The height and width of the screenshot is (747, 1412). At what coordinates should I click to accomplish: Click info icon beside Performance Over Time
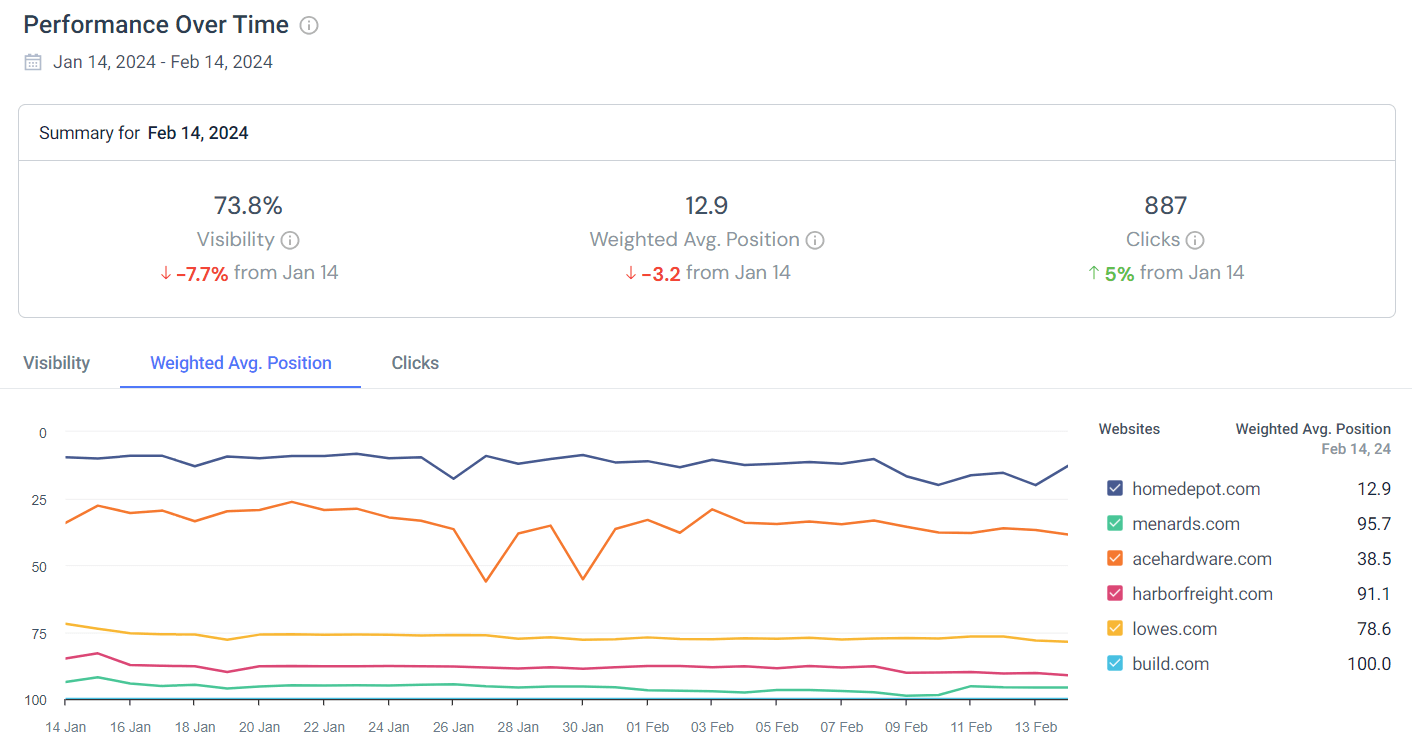click(x=309, y=26)
